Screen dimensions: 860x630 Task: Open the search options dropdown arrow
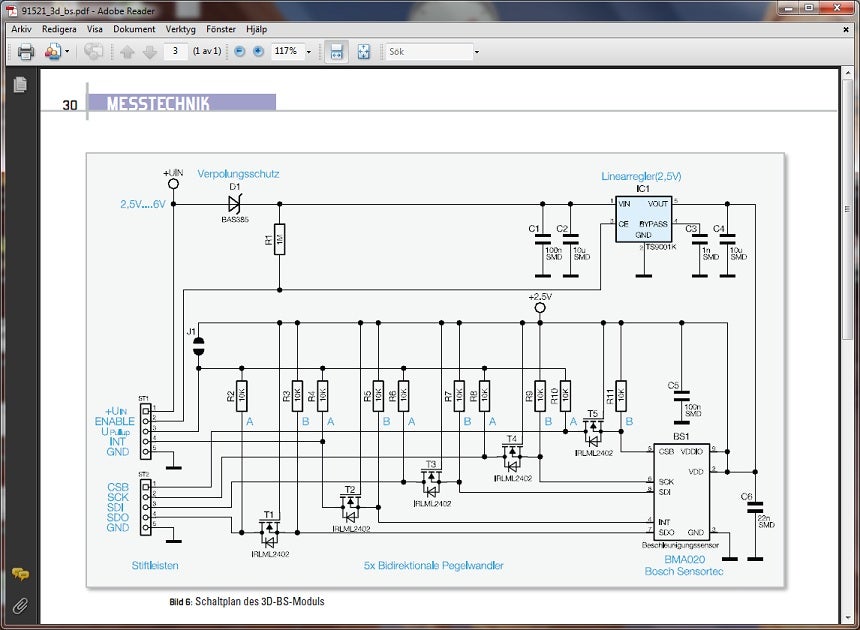[x=477, y=52]
